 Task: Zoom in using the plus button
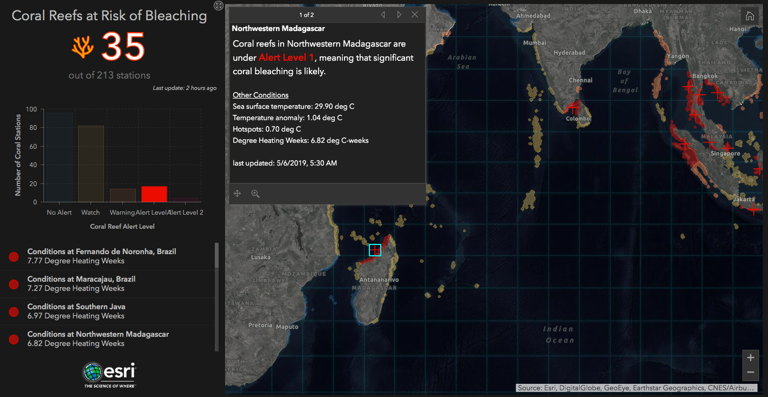pyautogui.click(x=750, y=357)
